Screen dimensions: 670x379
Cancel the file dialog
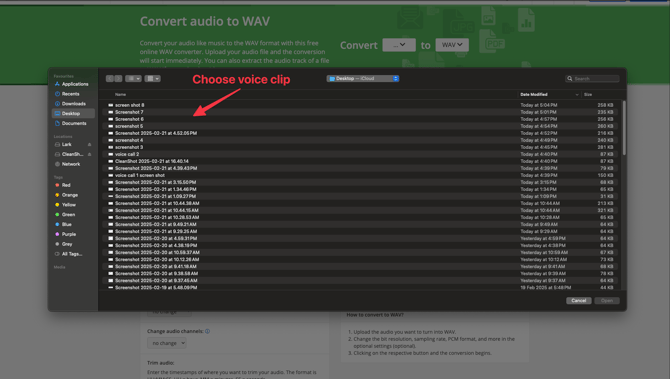pos(579,300)
